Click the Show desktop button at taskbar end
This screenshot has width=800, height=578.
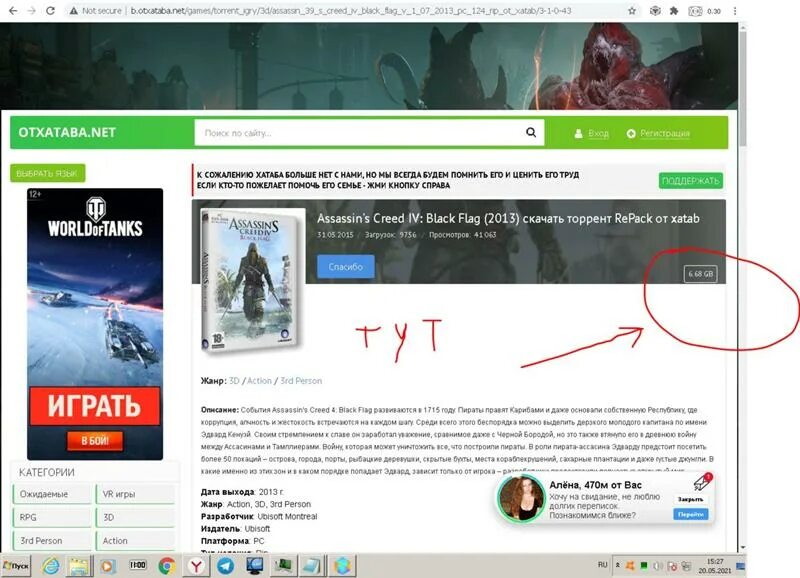(x=741, y=566)
